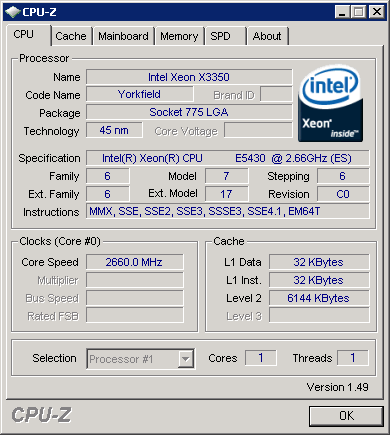Click the Specification field with E5430
The width and height of the screenshot is (390, 435).
[228, 158]
